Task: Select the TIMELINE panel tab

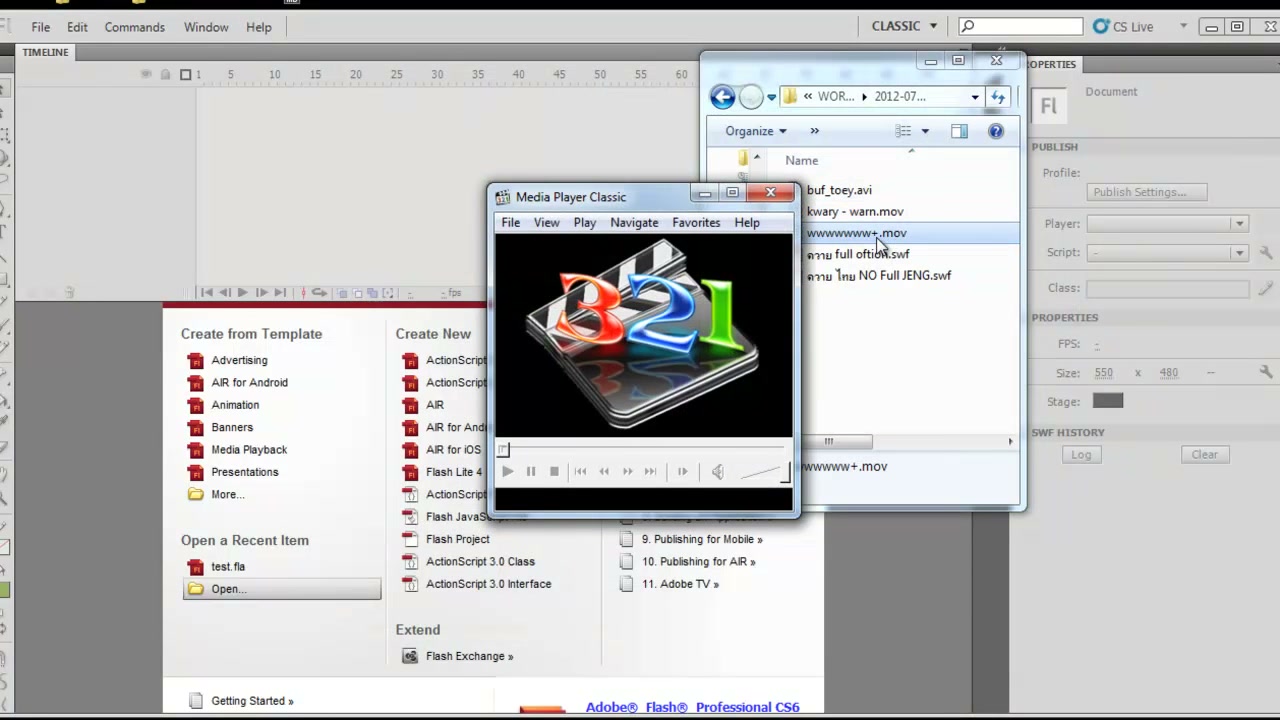Action: [x=45, y=52]
